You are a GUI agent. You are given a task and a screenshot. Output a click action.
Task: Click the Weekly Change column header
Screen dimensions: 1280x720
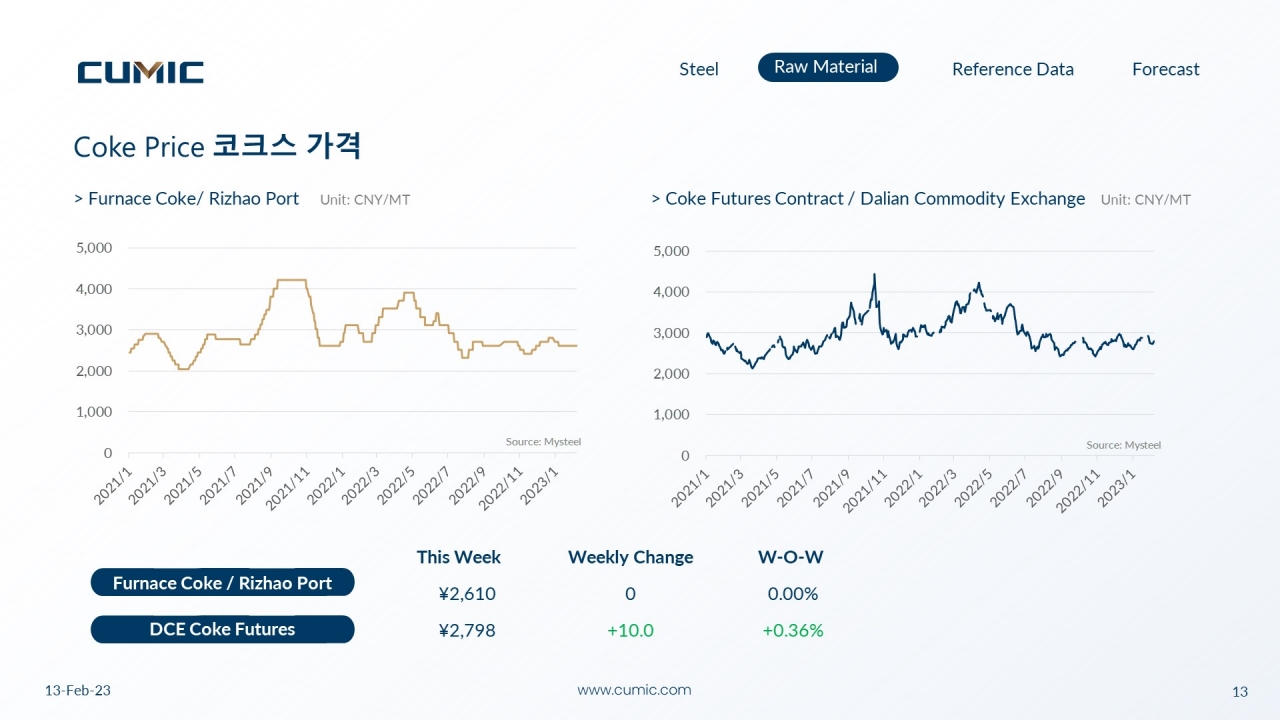630,557
